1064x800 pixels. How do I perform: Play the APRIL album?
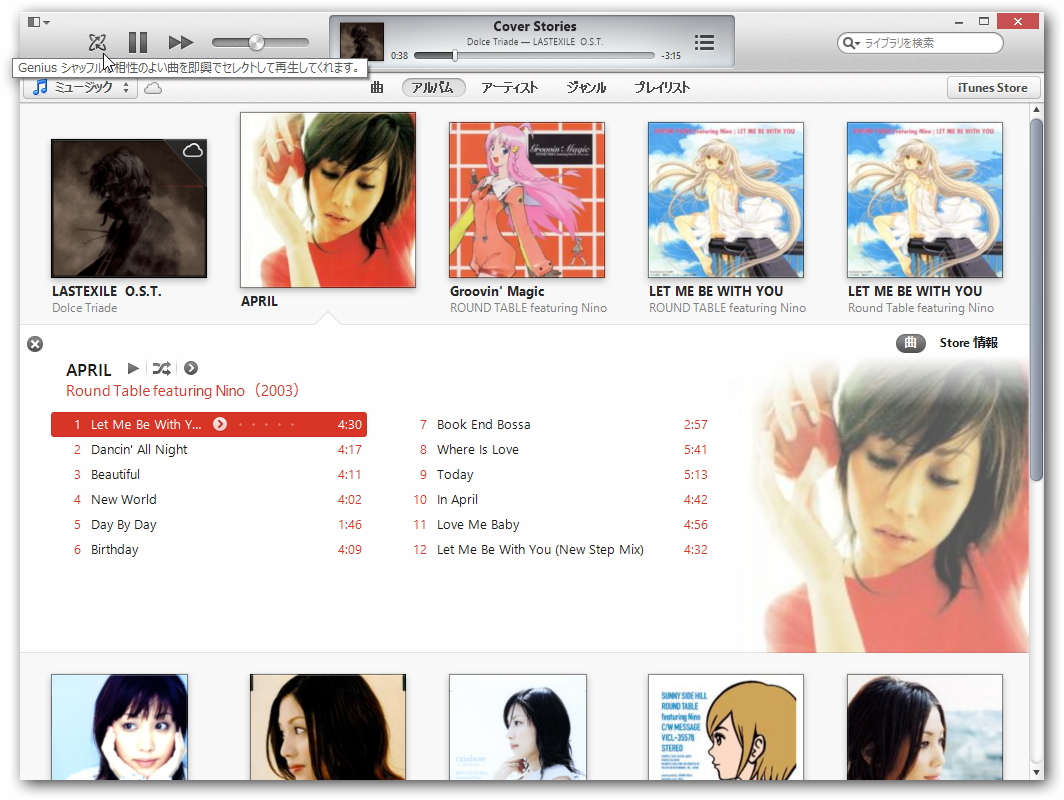click(133, 368)
